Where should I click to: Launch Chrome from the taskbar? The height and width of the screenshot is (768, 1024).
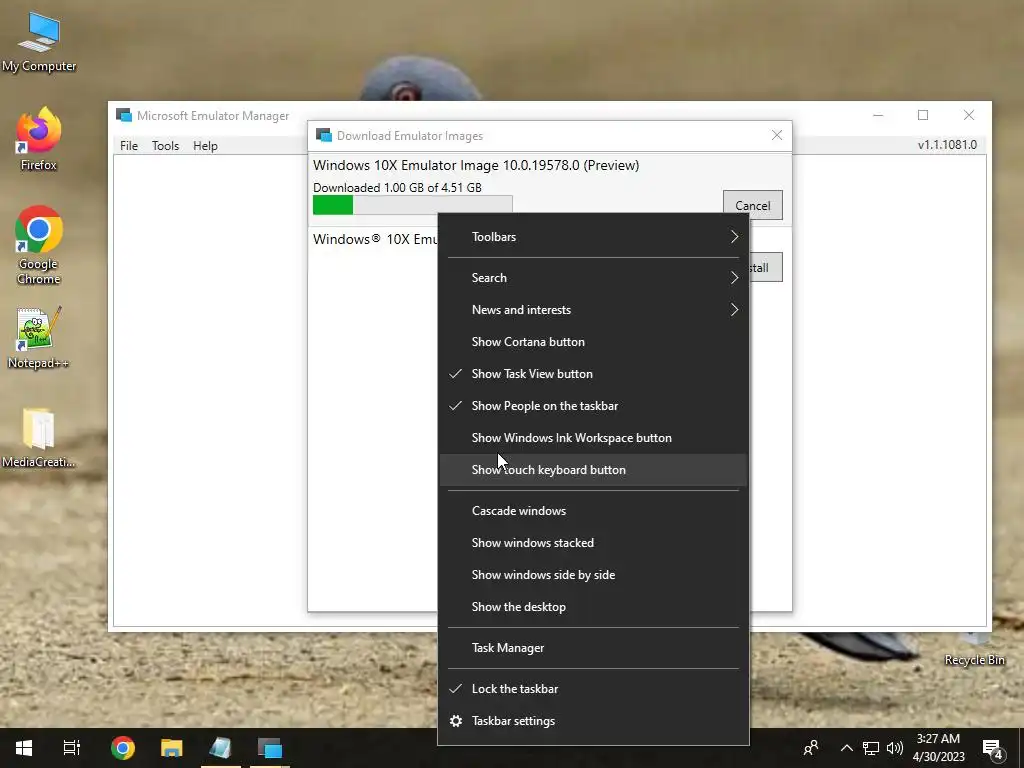[123, 748]
